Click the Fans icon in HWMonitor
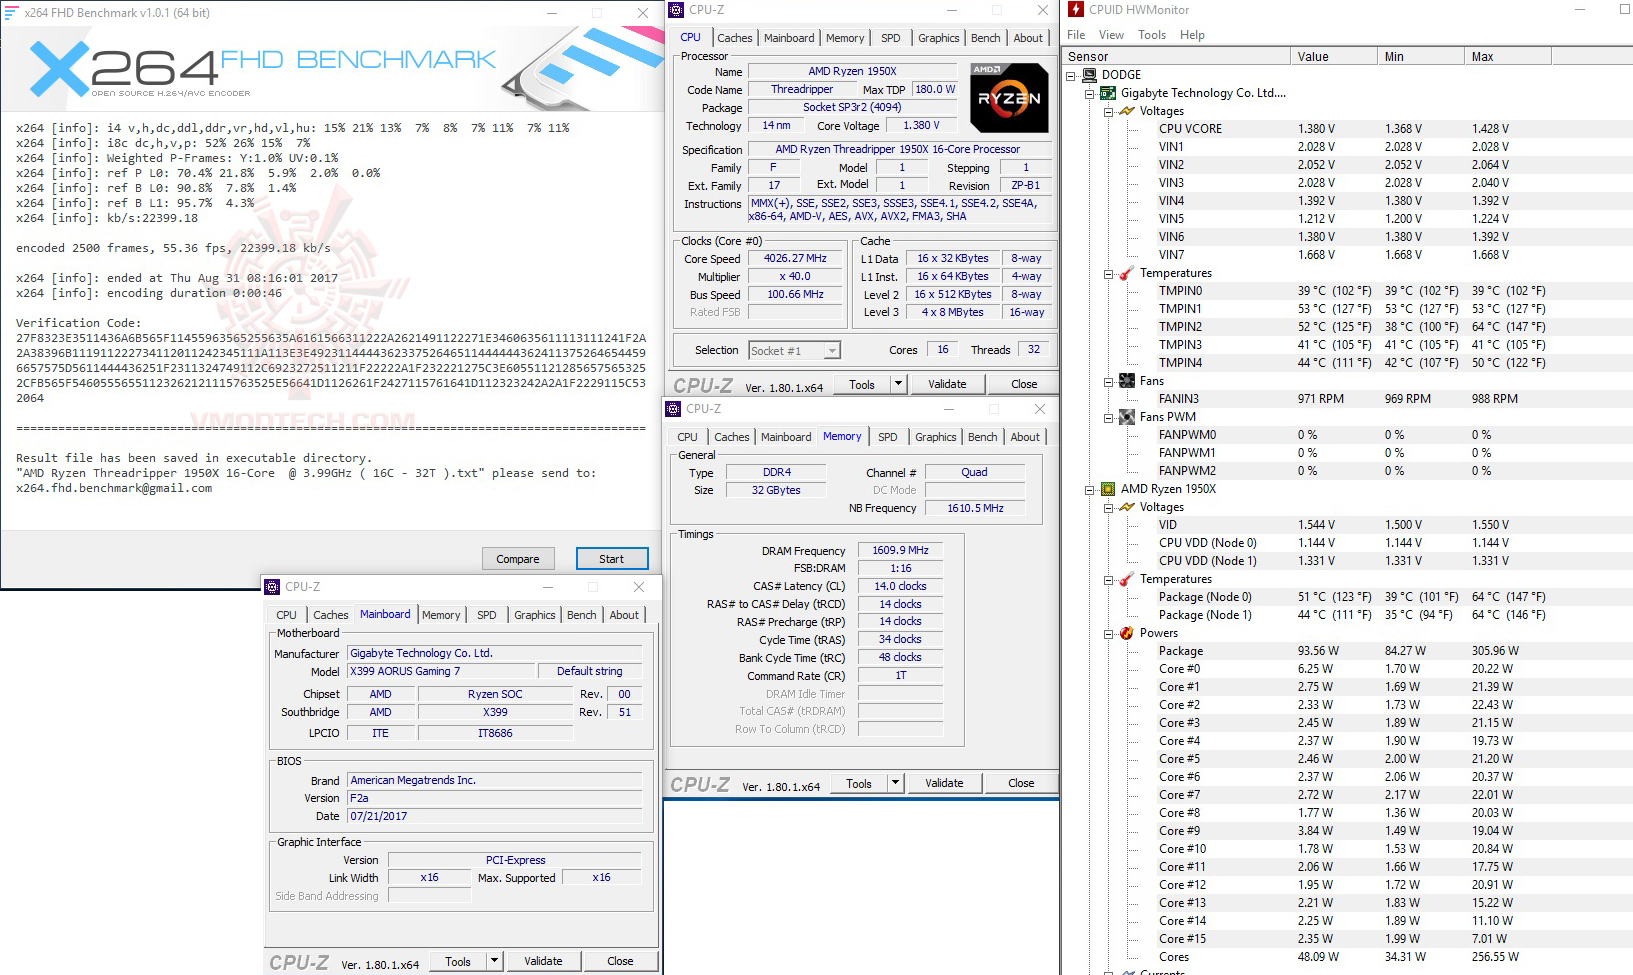This screenshot has width=1633, height=975. 1125,381
